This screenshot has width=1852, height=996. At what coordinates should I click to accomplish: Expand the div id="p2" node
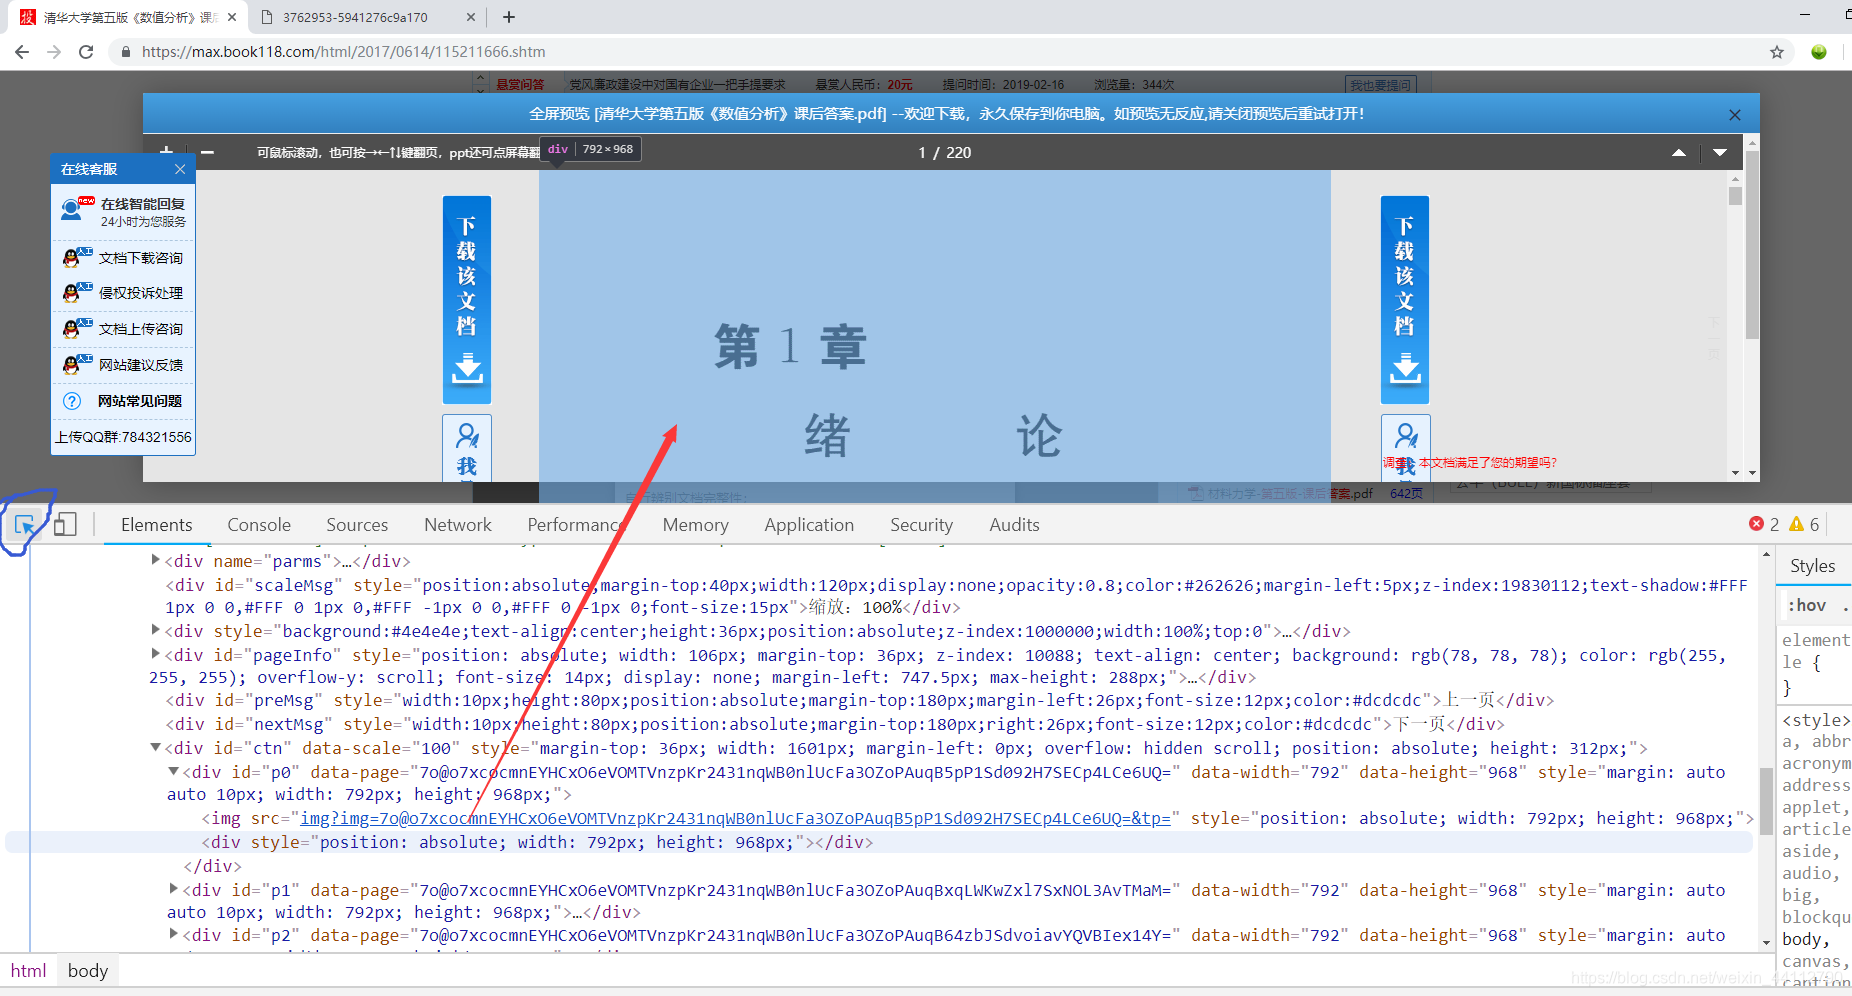[x=173, y=934]
